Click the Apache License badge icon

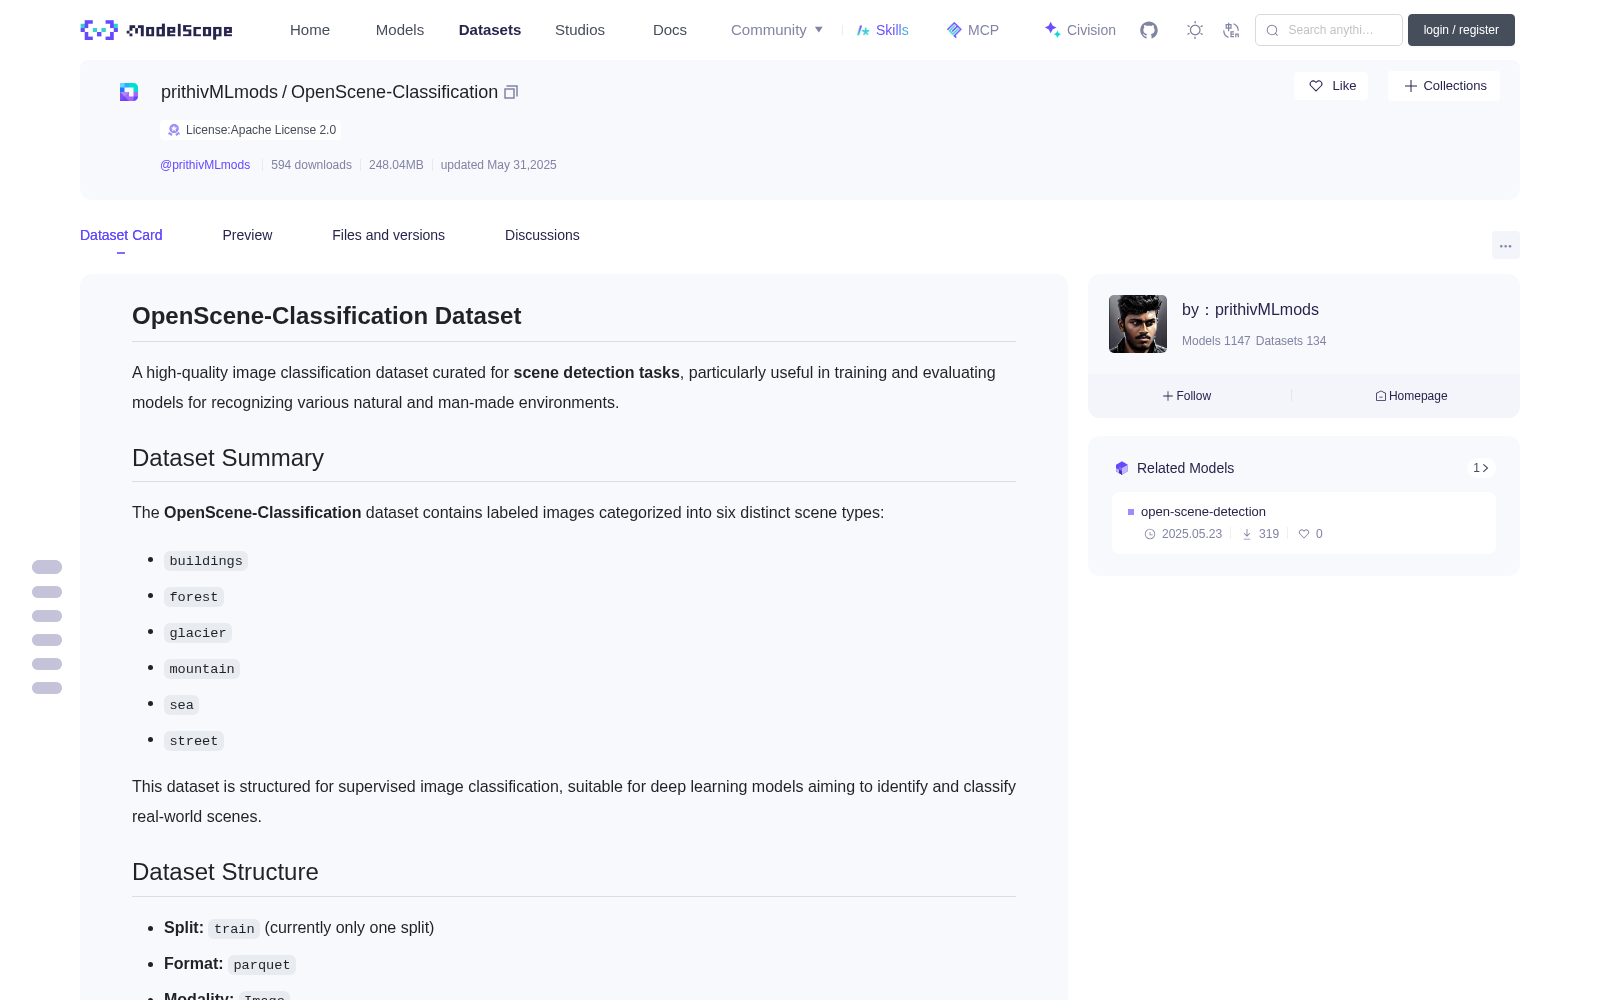click(x=174, y=130)
